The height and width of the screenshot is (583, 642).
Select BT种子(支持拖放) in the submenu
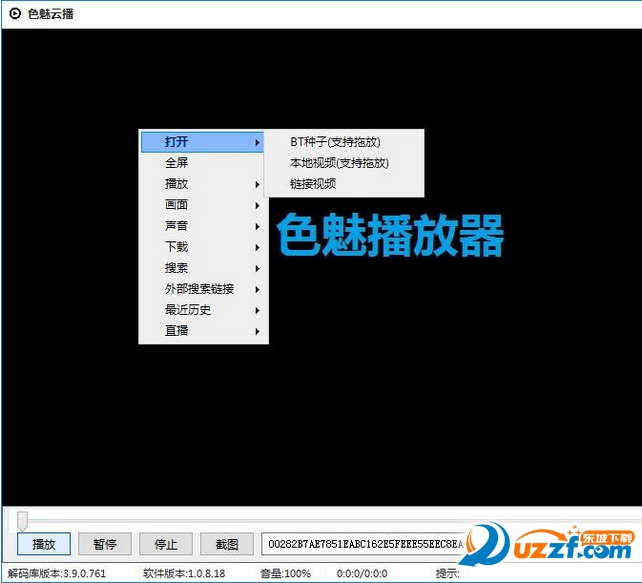tap(344, 142)
